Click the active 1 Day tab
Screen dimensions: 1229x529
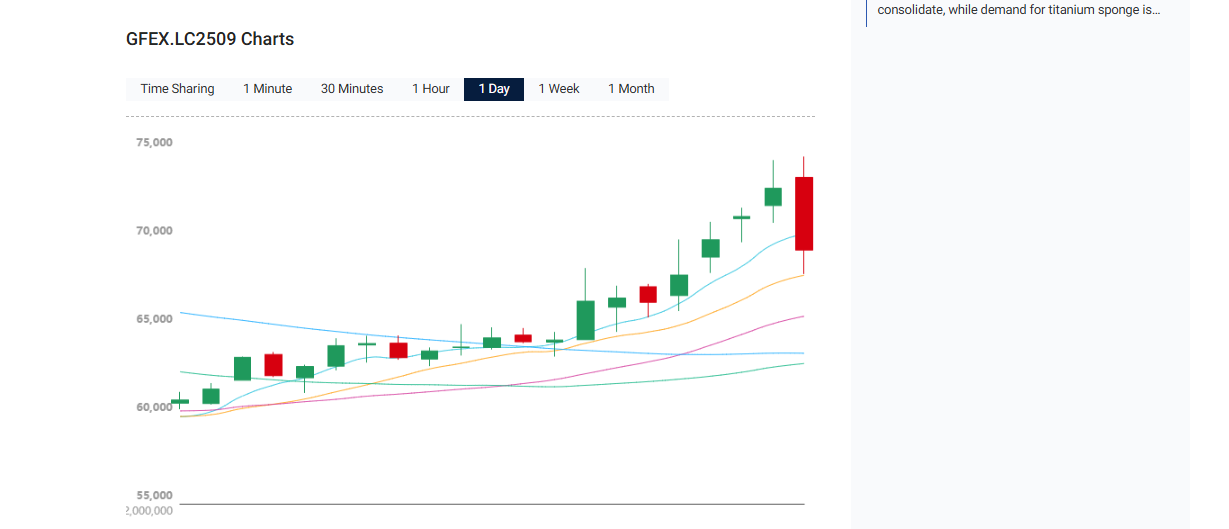pos(494,89)
